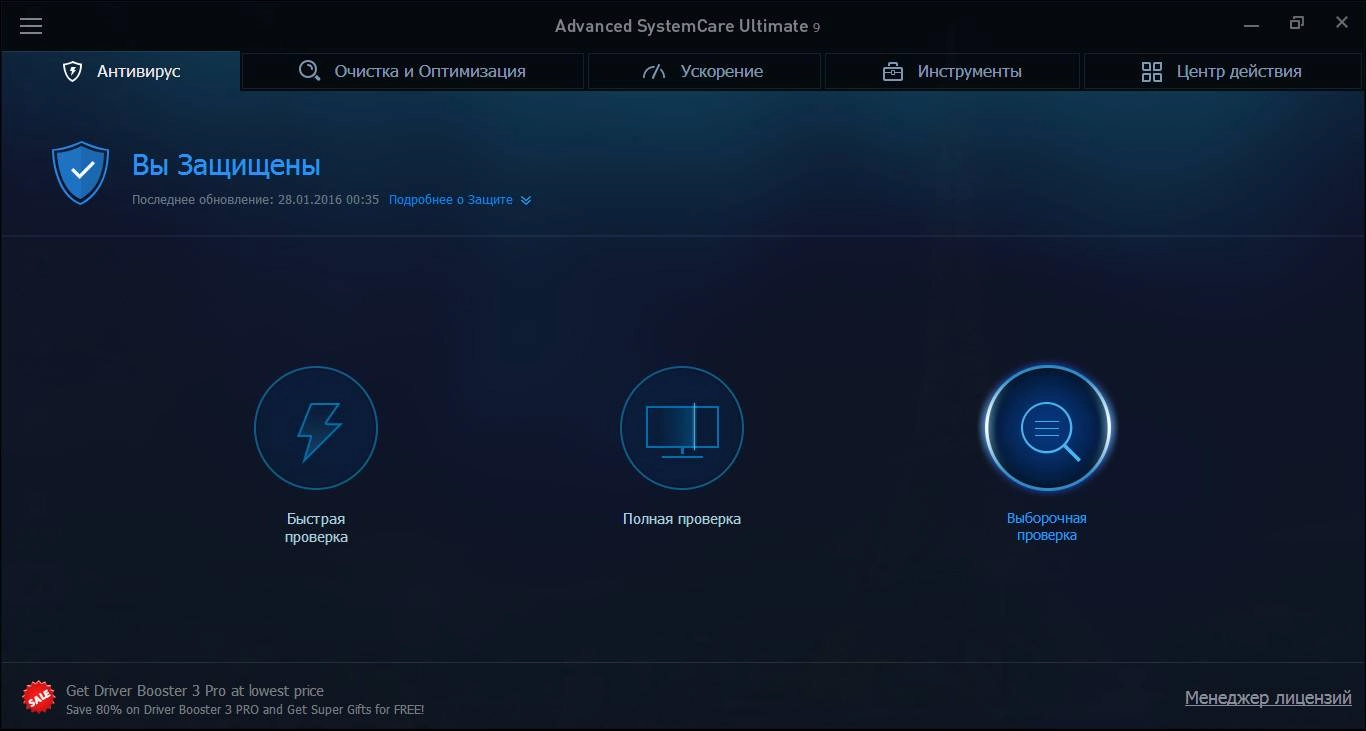1366x731 pixels.
Task: Go to the Ускорение tab
Action: [x=704, y=71]
